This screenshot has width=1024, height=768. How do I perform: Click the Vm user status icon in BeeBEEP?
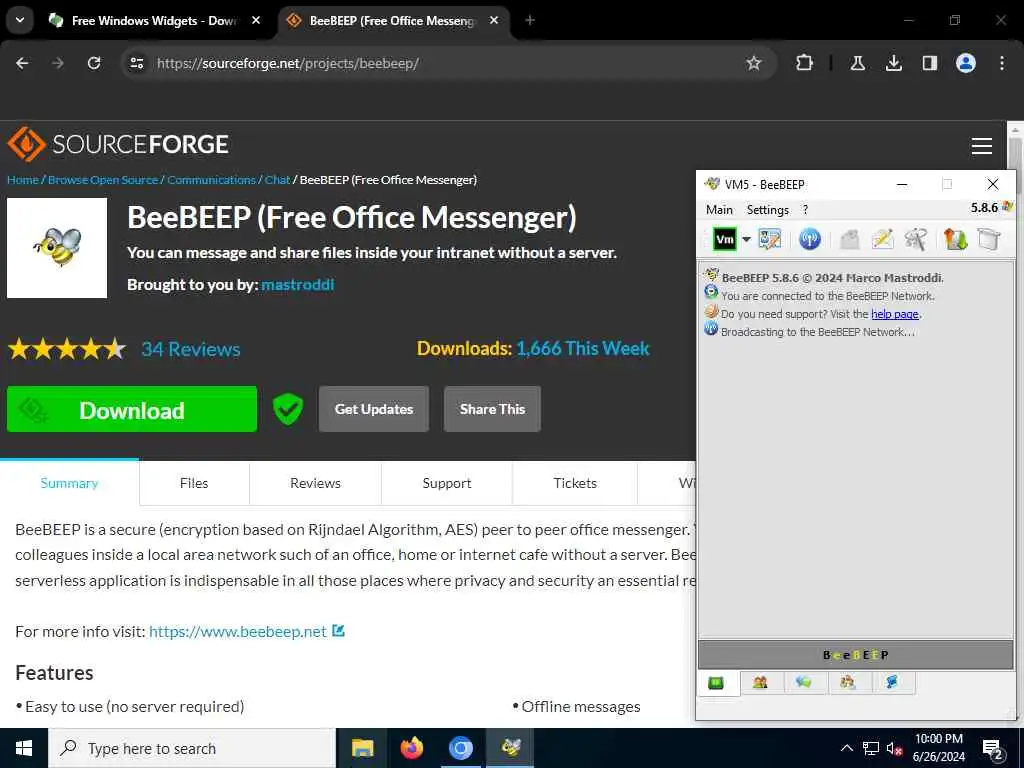coord(724,239)
